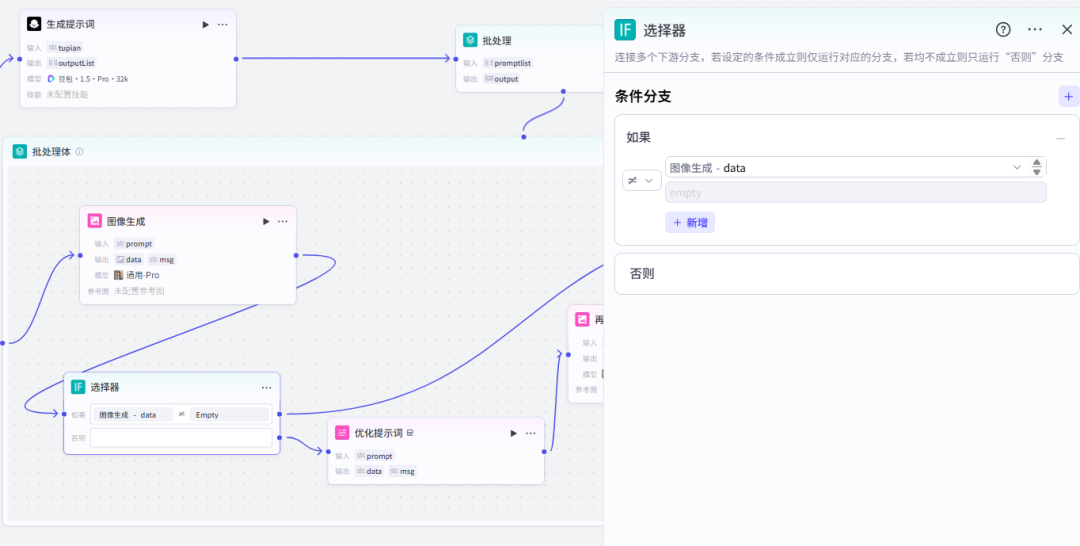Click the 如果 branch label in panel
Viewport: 1080px width, 546px height.
click(x=638, y=138)
